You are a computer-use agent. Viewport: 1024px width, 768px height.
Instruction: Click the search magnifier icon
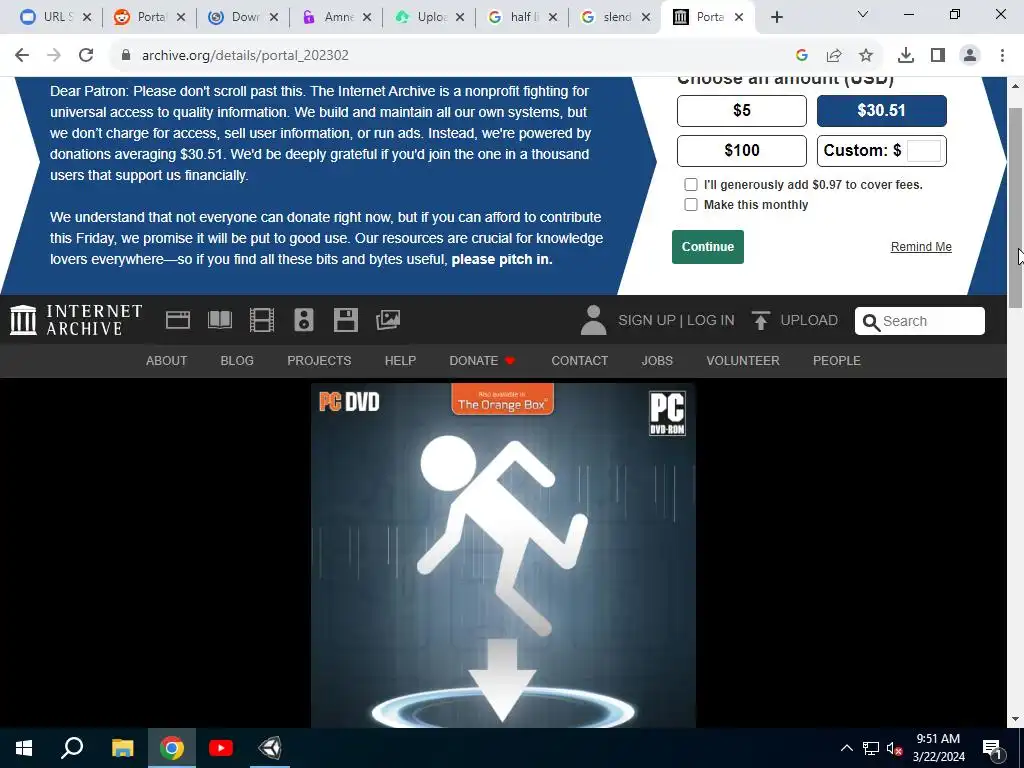[x=871, y=321]
